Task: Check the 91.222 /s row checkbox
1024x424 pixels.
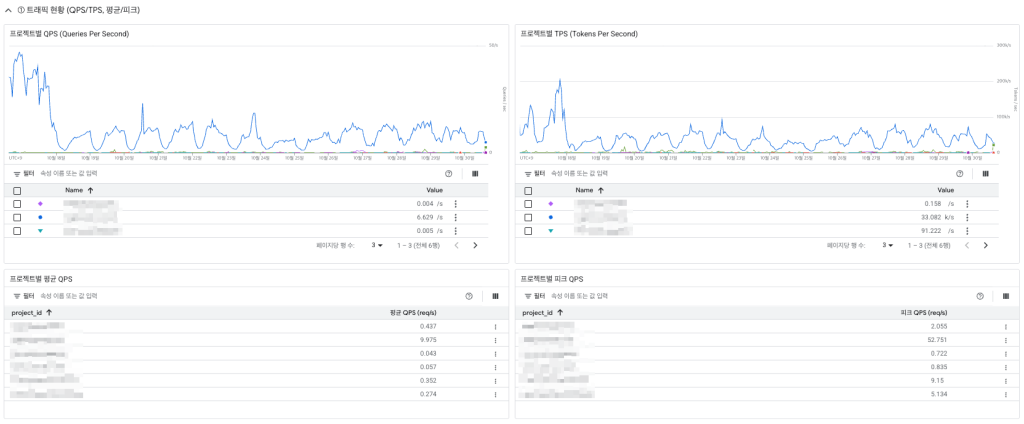Action: 528,231
